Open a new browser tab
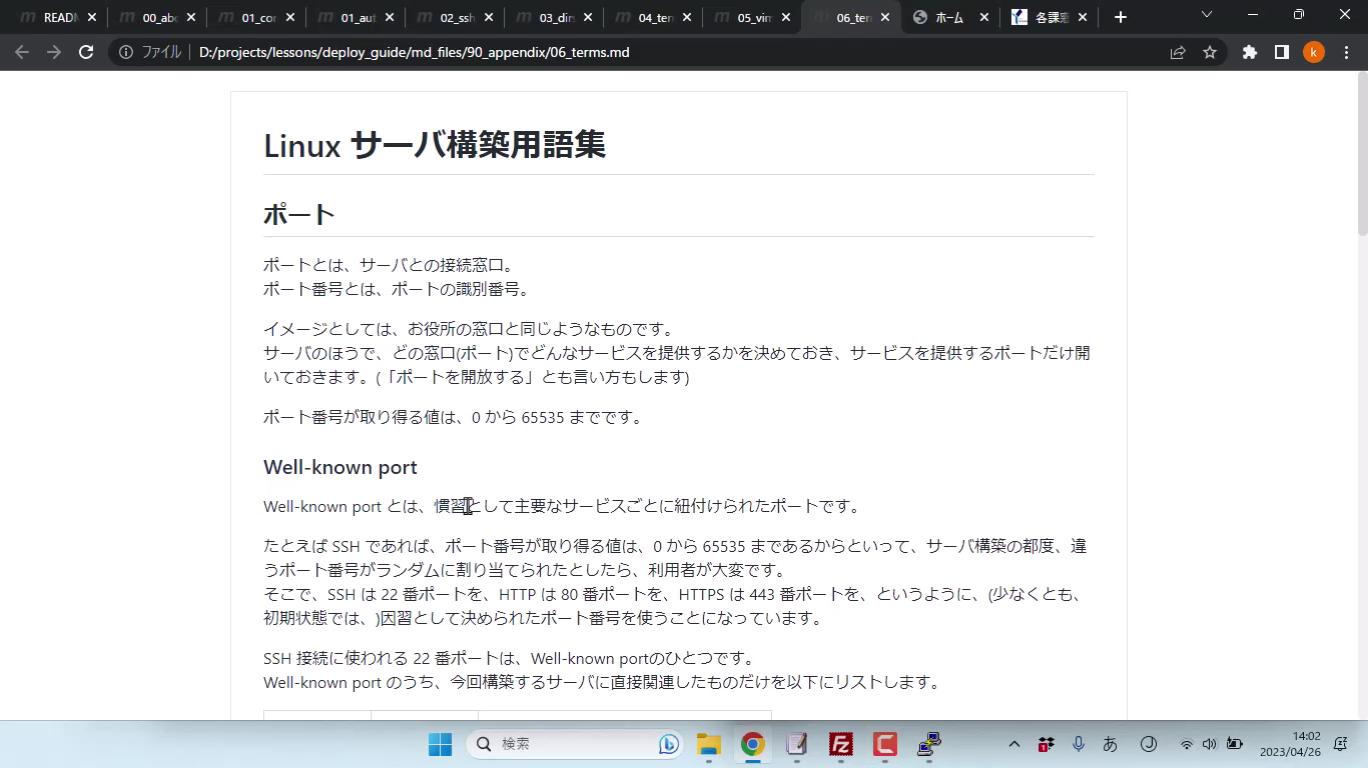This screenshot has width=1368, height=768. 1120,17
